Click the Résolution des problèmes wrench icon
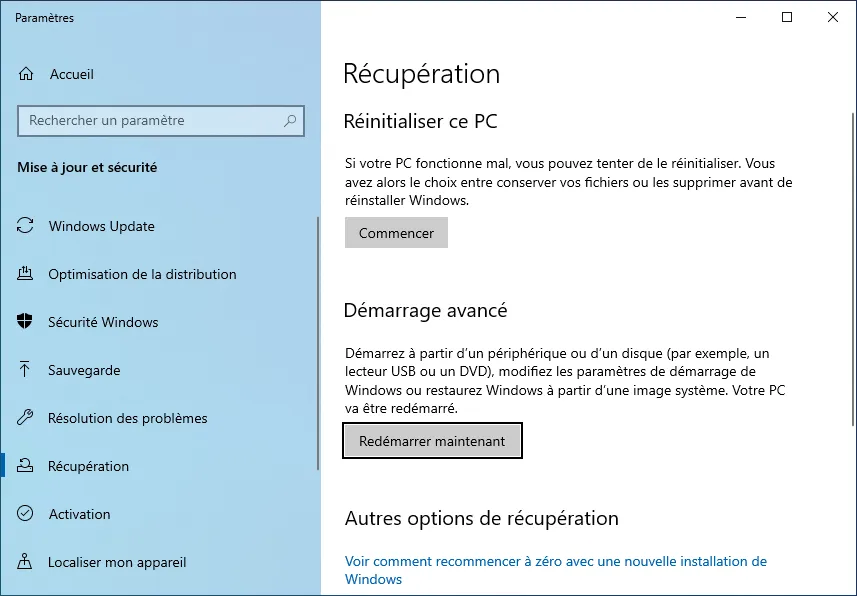Viewport: 857px width, 596px height. [x=26, y=418]
